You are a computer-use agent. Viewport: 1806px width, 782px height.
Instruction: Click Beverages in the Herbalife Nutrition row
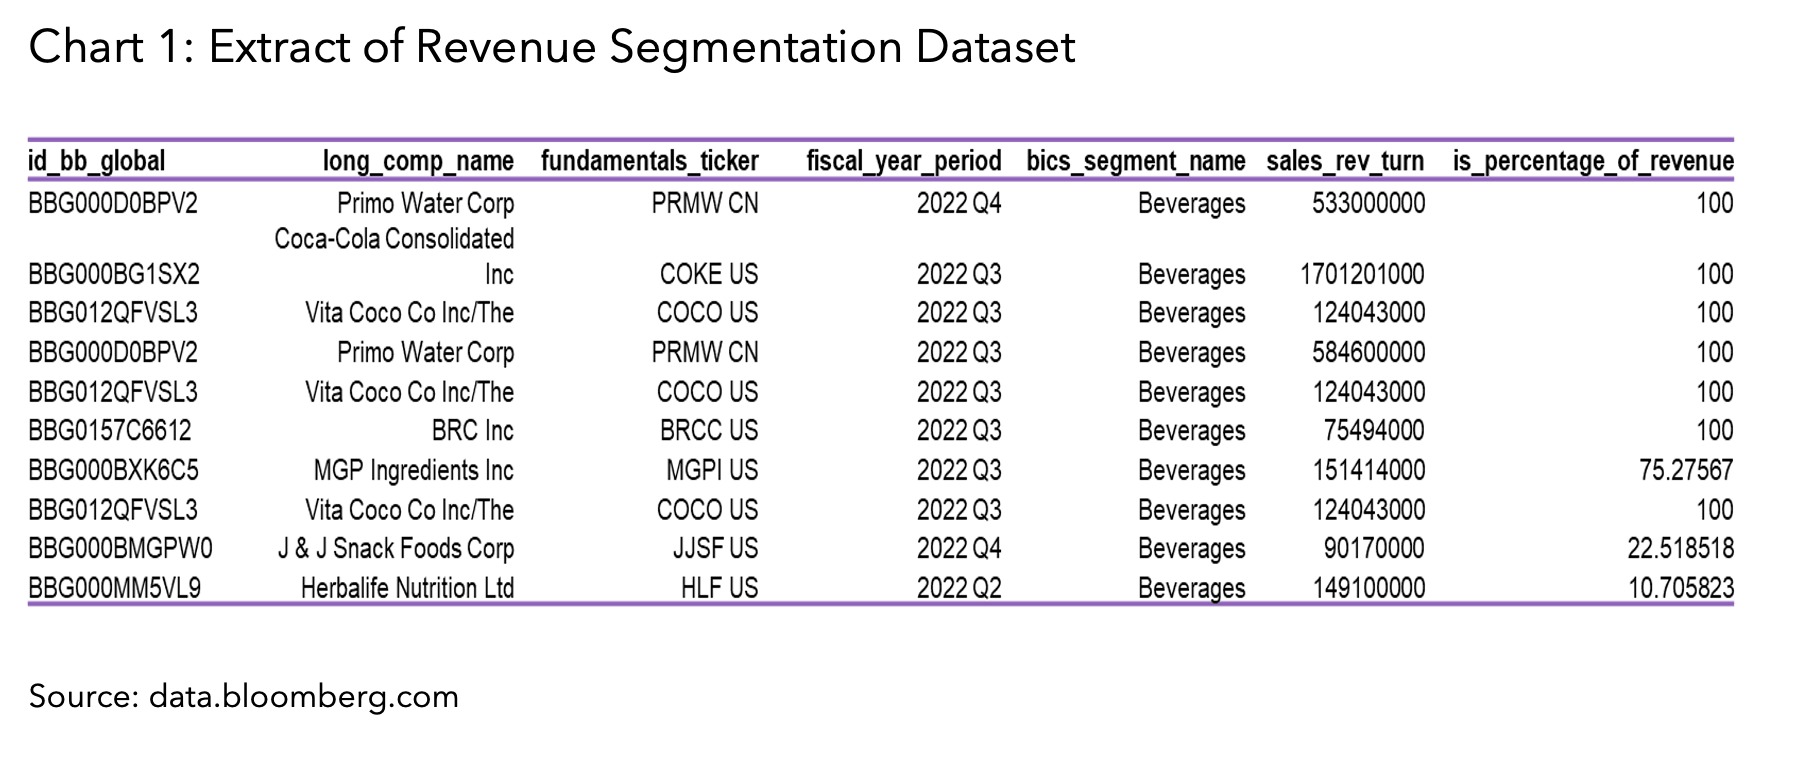coord(1192,588)
